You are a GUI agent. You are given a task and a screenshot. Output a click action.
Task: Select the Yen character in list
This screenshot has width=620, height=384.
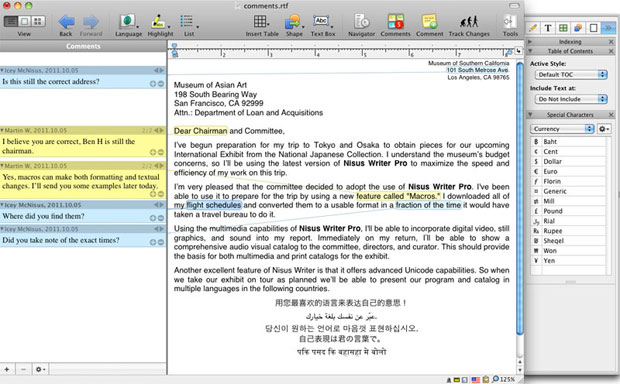568,261
